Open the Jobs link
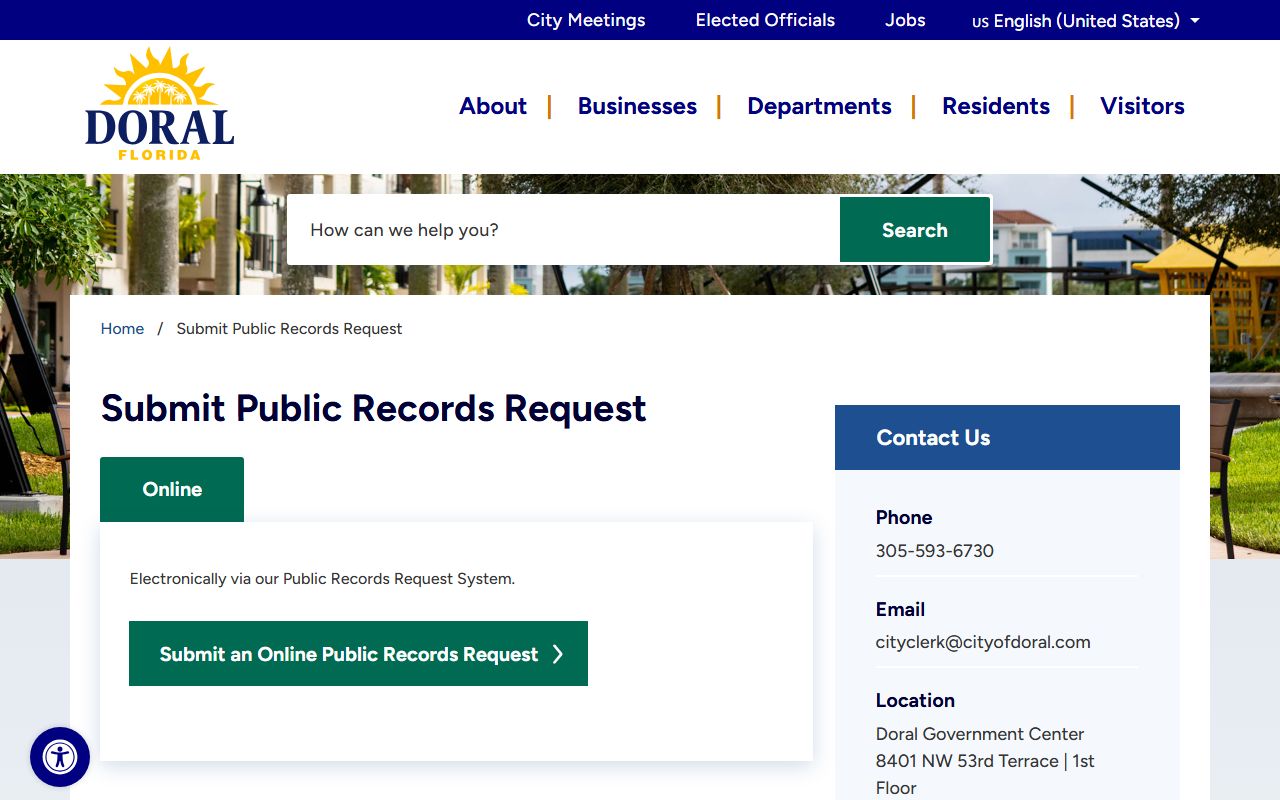The height and width of the screenshot is (800, 1280). pyautogui.click(x=905, y=20)
